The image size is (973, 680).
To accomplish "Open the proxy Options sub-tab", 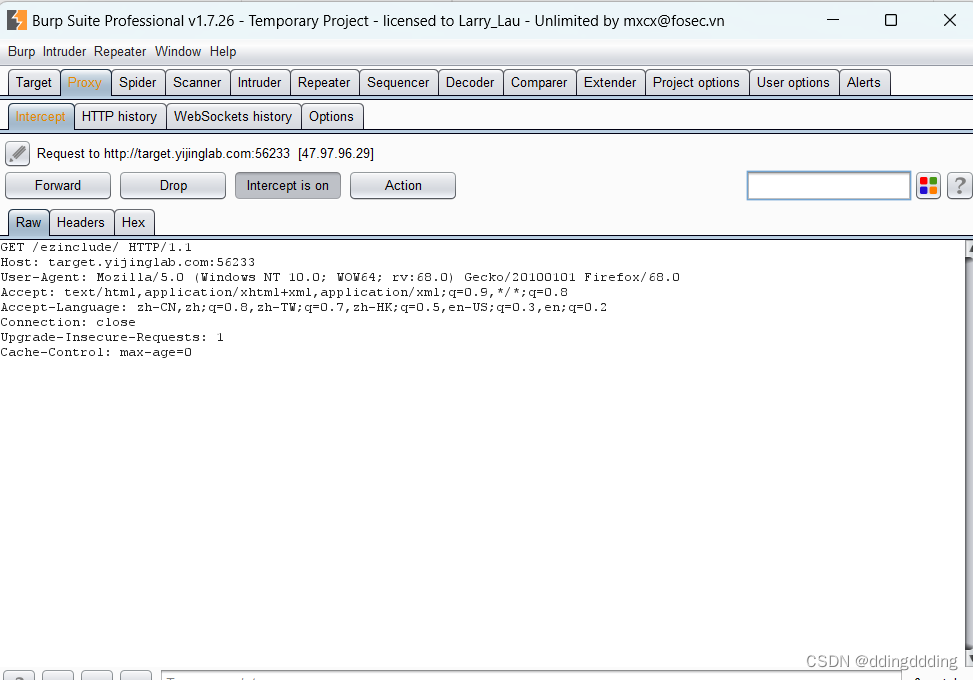I will tap(331, 117).
